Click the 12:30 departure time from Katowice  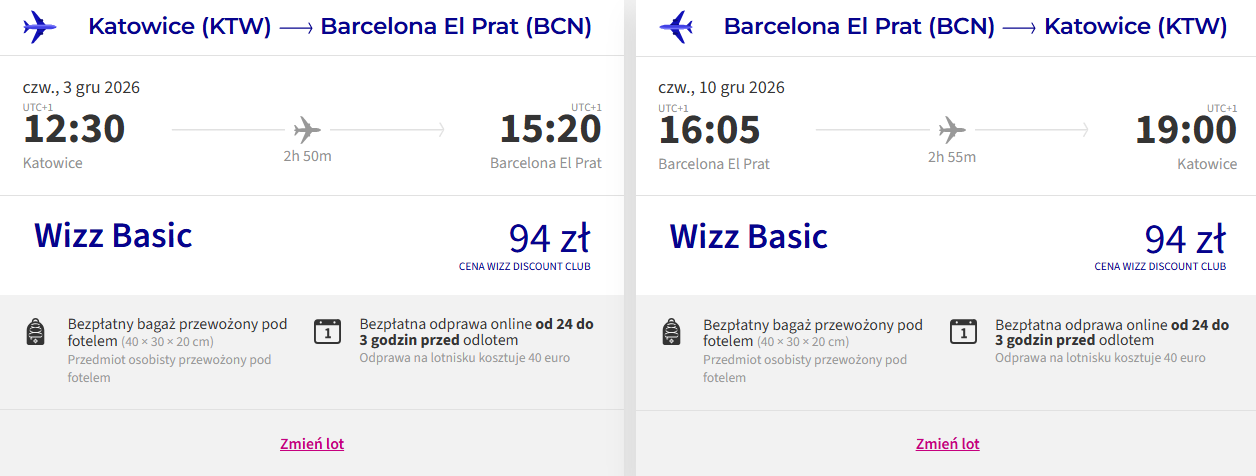[74, 130]
